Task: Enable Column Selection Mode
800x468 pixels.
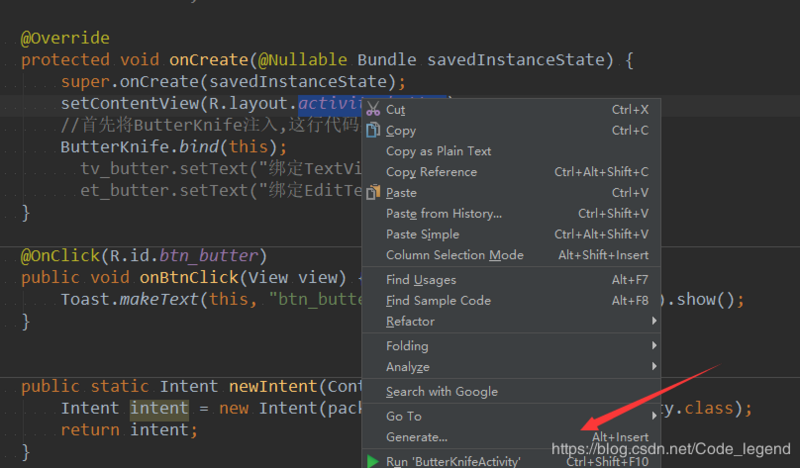Action: coord(511,255)
